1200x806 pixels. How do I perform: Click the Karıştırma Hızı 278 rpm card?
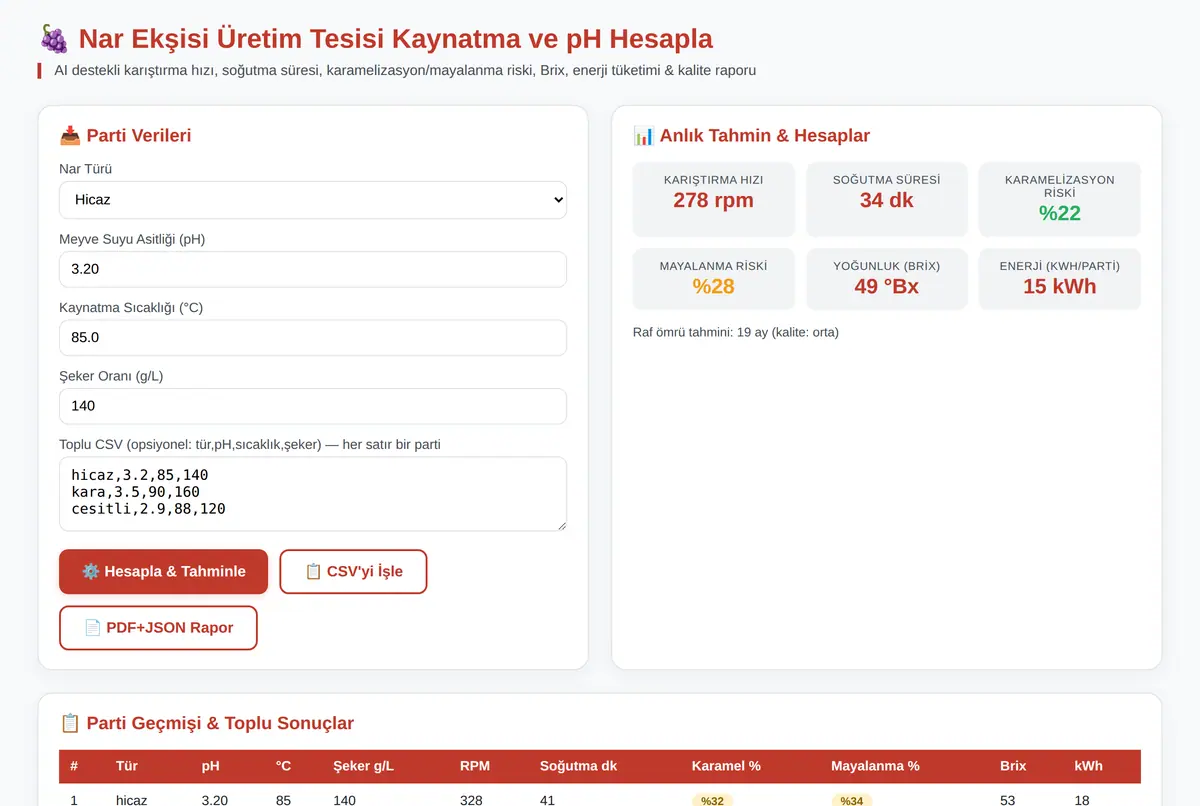coord(714,199)
